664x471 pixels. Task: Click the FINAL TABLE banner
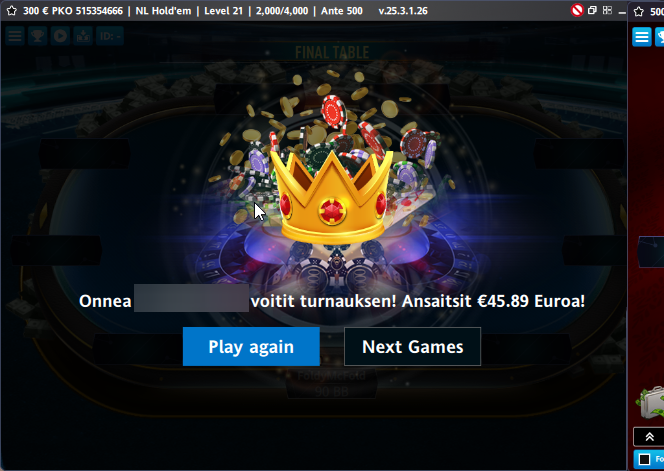332,53
